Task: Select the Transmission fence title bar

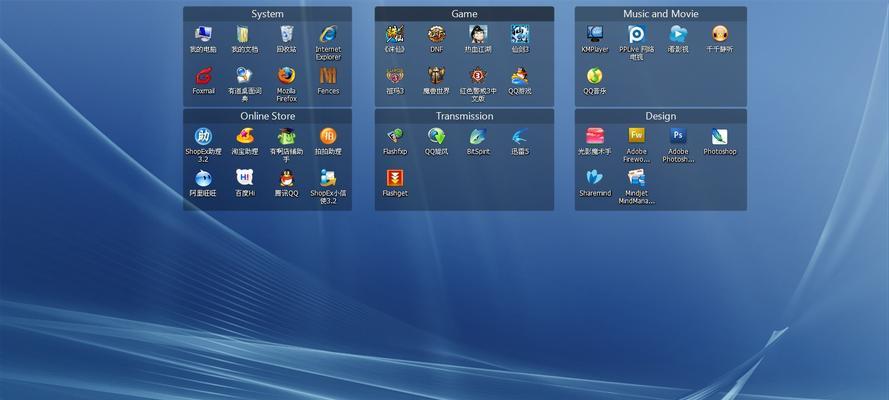Action: pyautogui.click(x=464, y=116)
